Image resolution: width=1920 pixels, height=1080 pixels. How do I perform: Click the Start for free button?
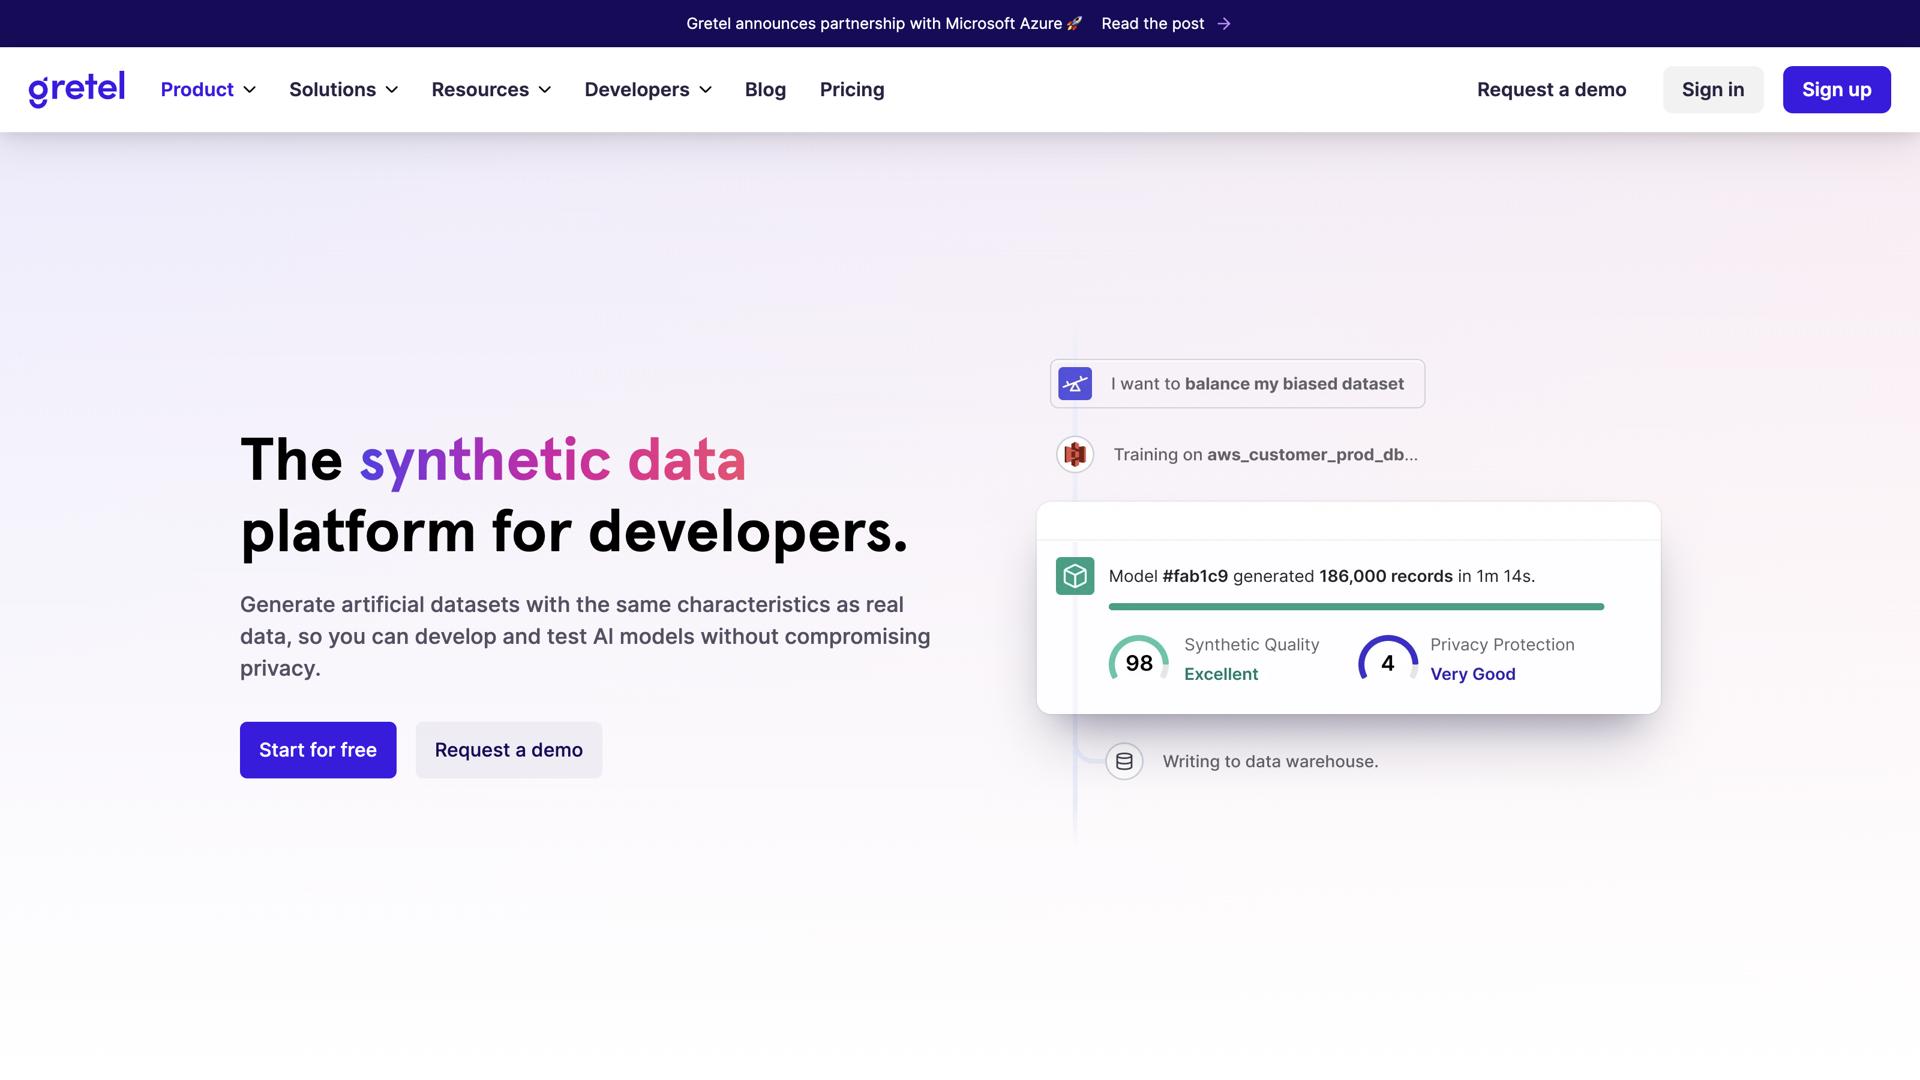(318, 750)
